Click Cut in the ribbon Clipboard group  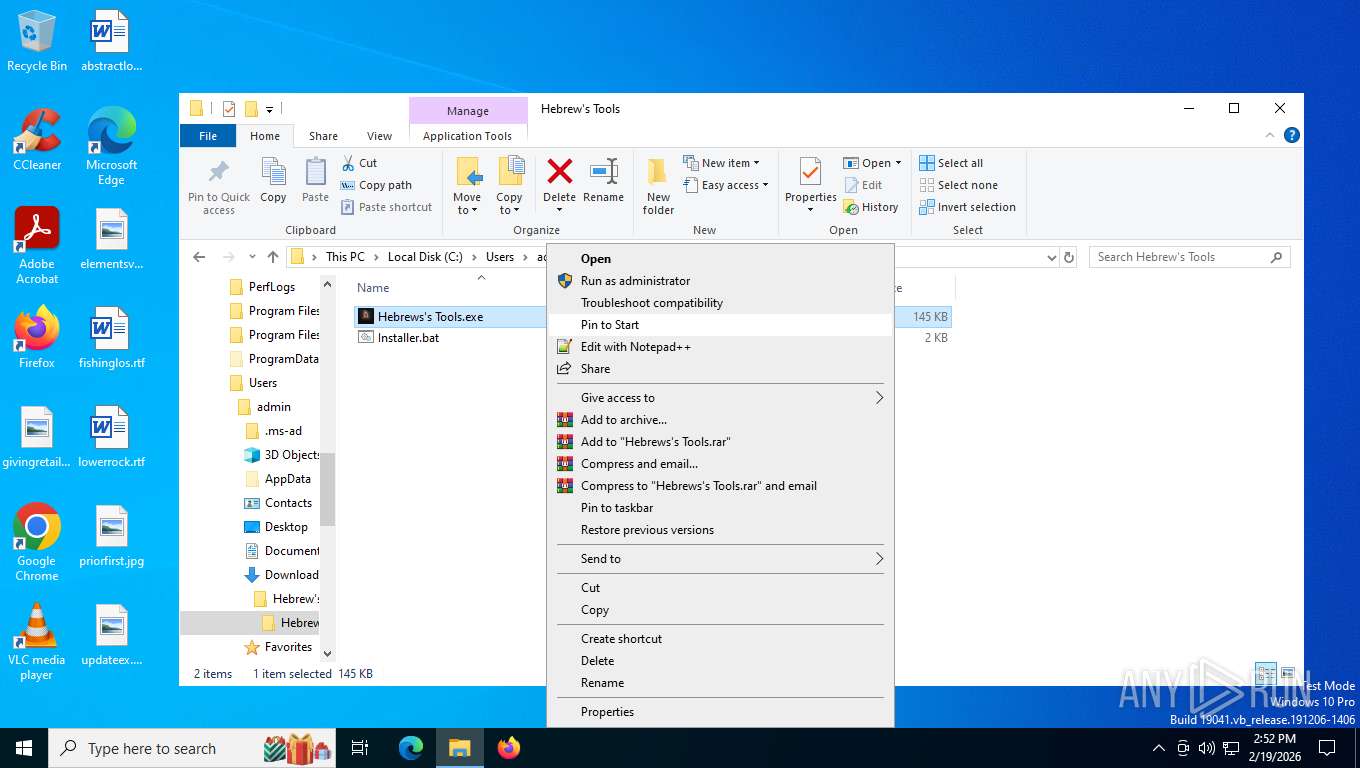[359, 163]
